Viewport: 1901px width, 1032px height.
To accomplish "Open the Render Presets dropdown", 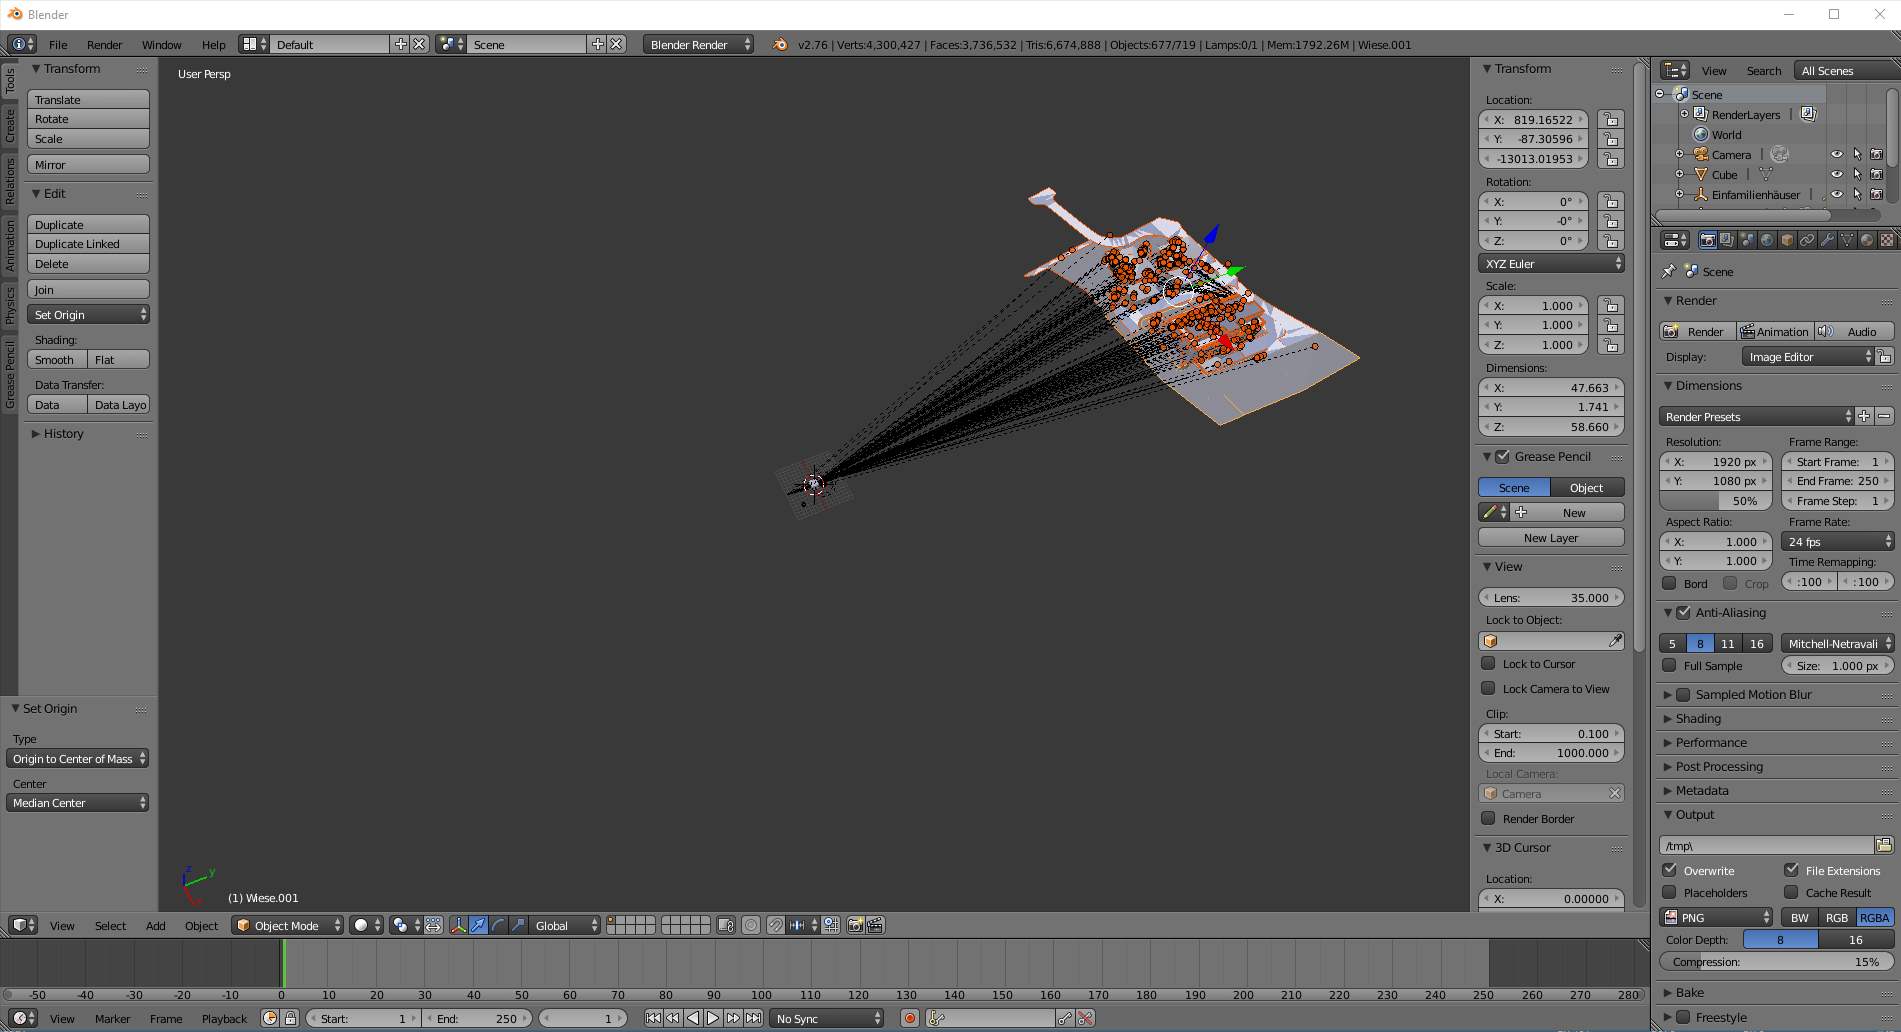I will click(1756, 416).
